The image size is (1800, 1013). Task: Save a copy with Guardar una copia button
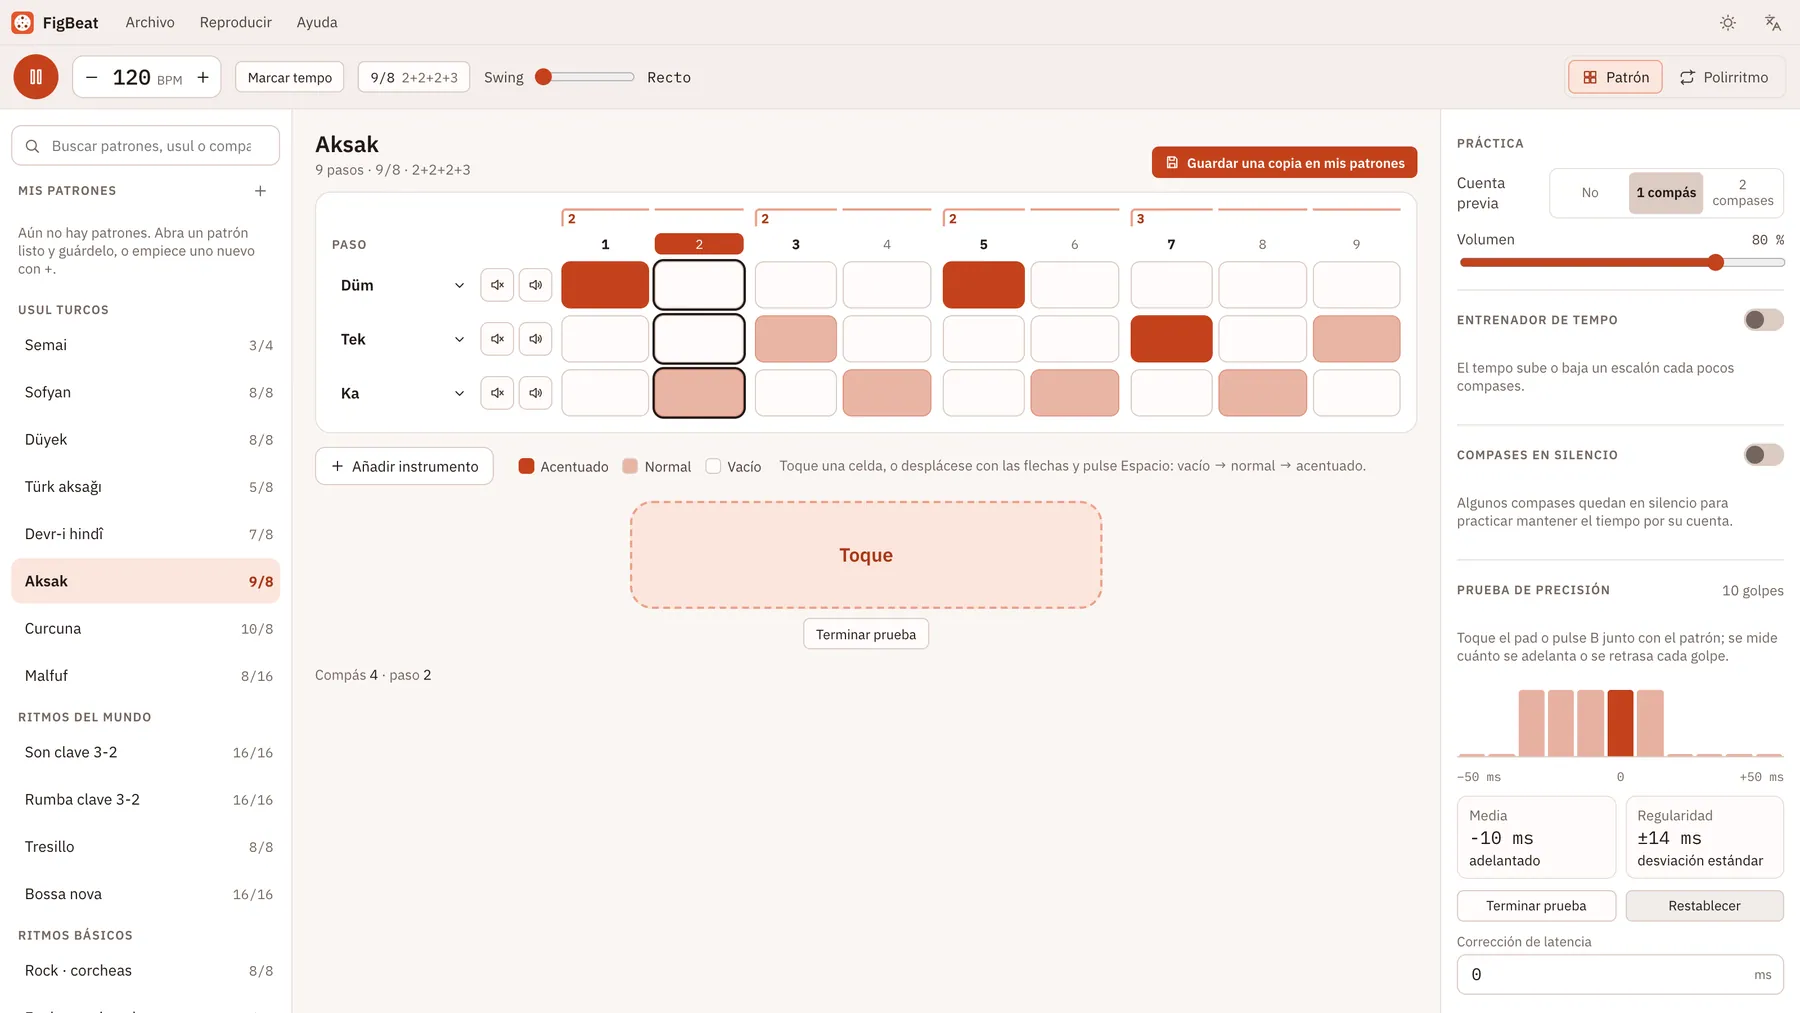(x=1284, y=163)
